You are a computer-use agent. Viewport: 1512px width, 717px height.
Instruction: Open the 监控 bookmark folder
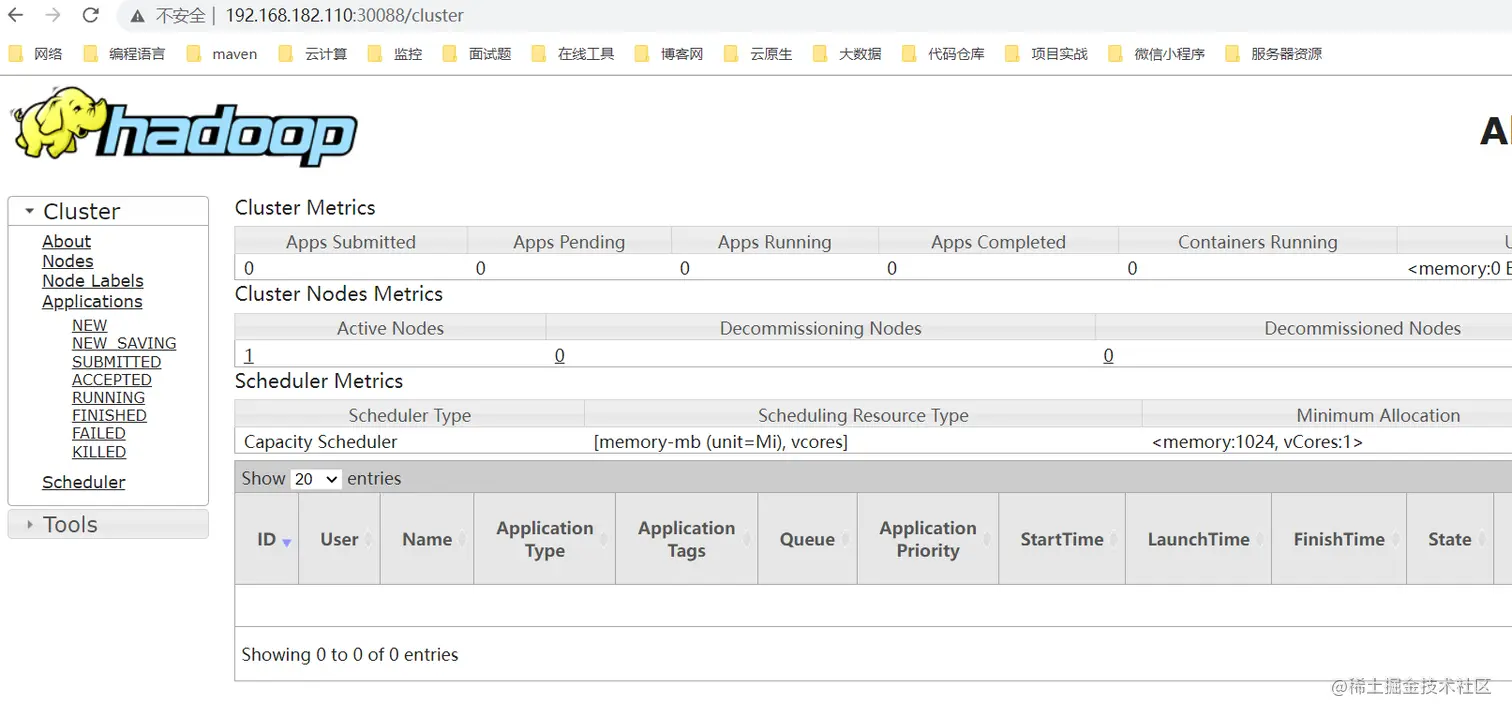click(x=395, y=54)
